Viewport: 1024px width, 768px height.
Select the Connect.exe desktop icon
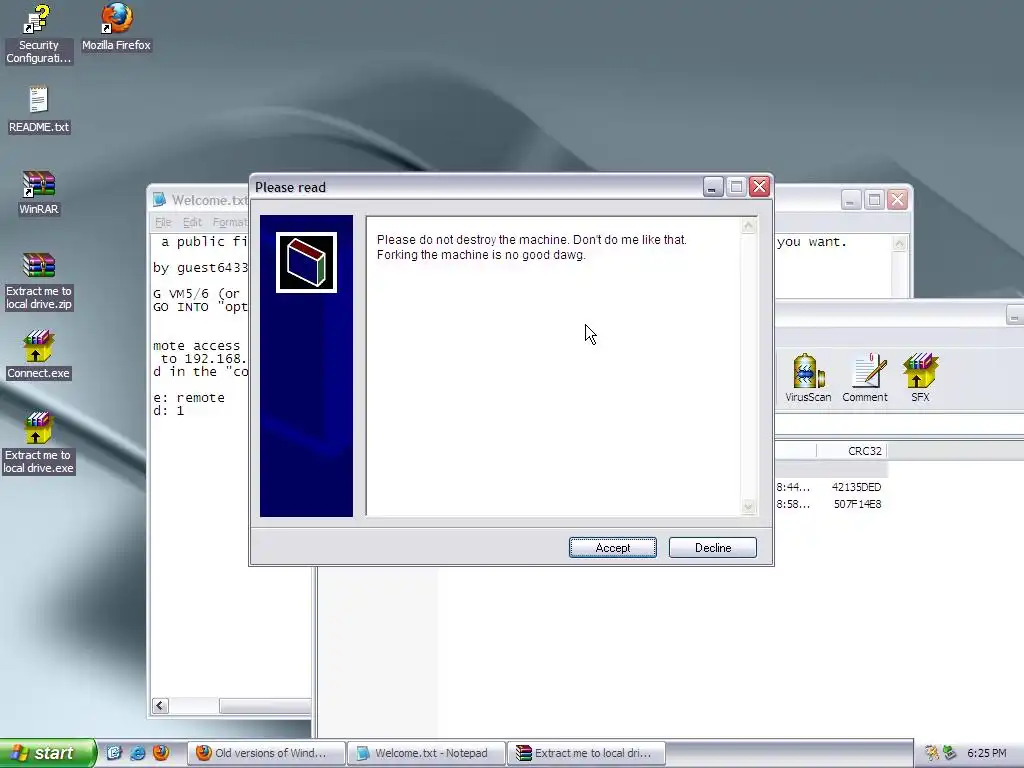(39, 355)
